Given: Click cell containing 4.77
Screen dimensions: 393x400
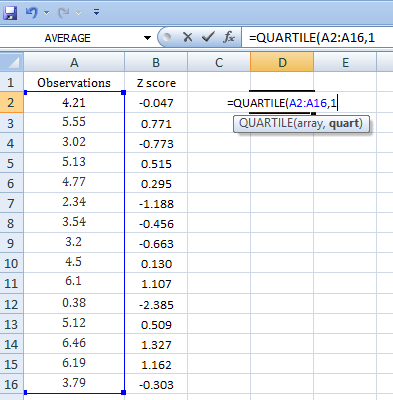Looking at the screenshot, I should [x=74, y=183].
